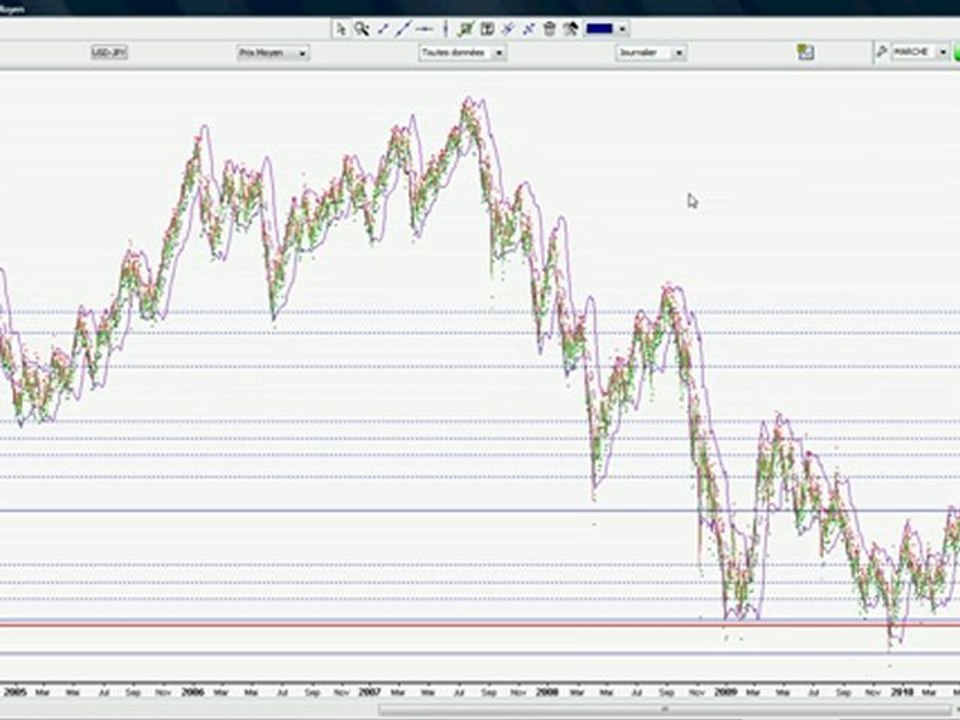
Task: Click the 2008 year label on axis
Action: [x=547, y=692]
